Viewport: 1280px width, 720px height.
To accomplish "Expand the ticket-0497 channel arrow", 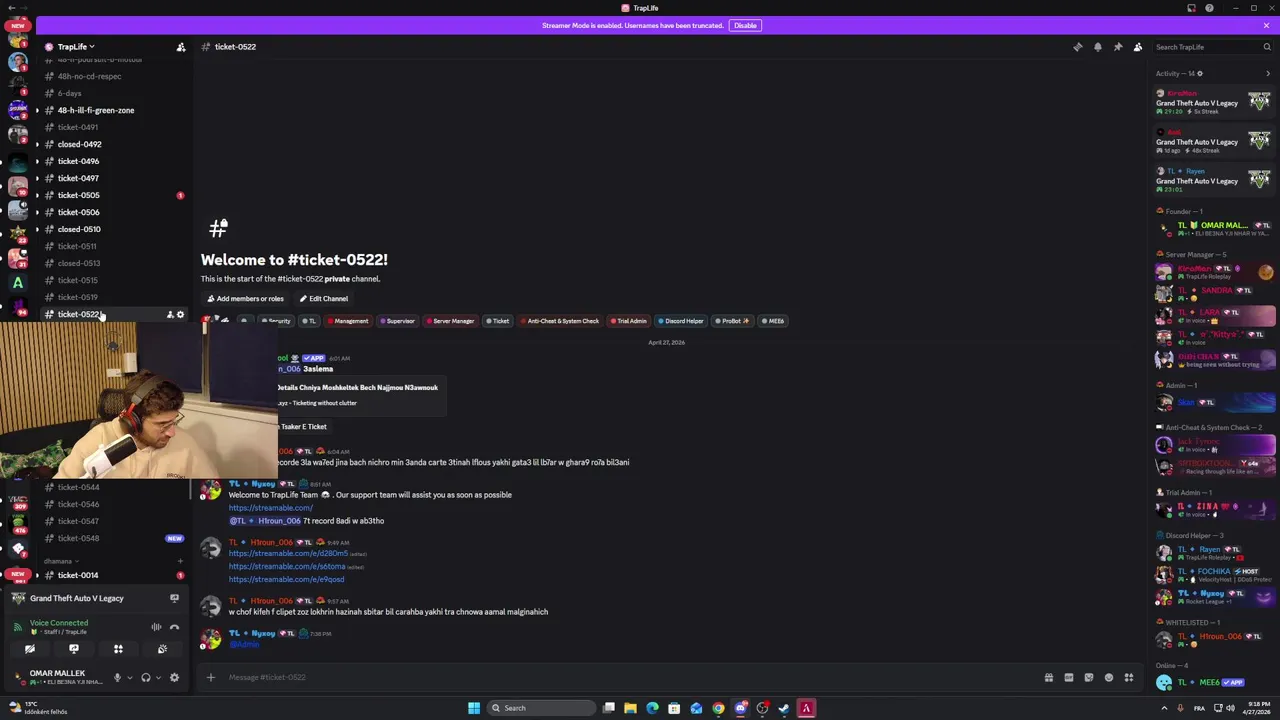I will pos(37,178).
